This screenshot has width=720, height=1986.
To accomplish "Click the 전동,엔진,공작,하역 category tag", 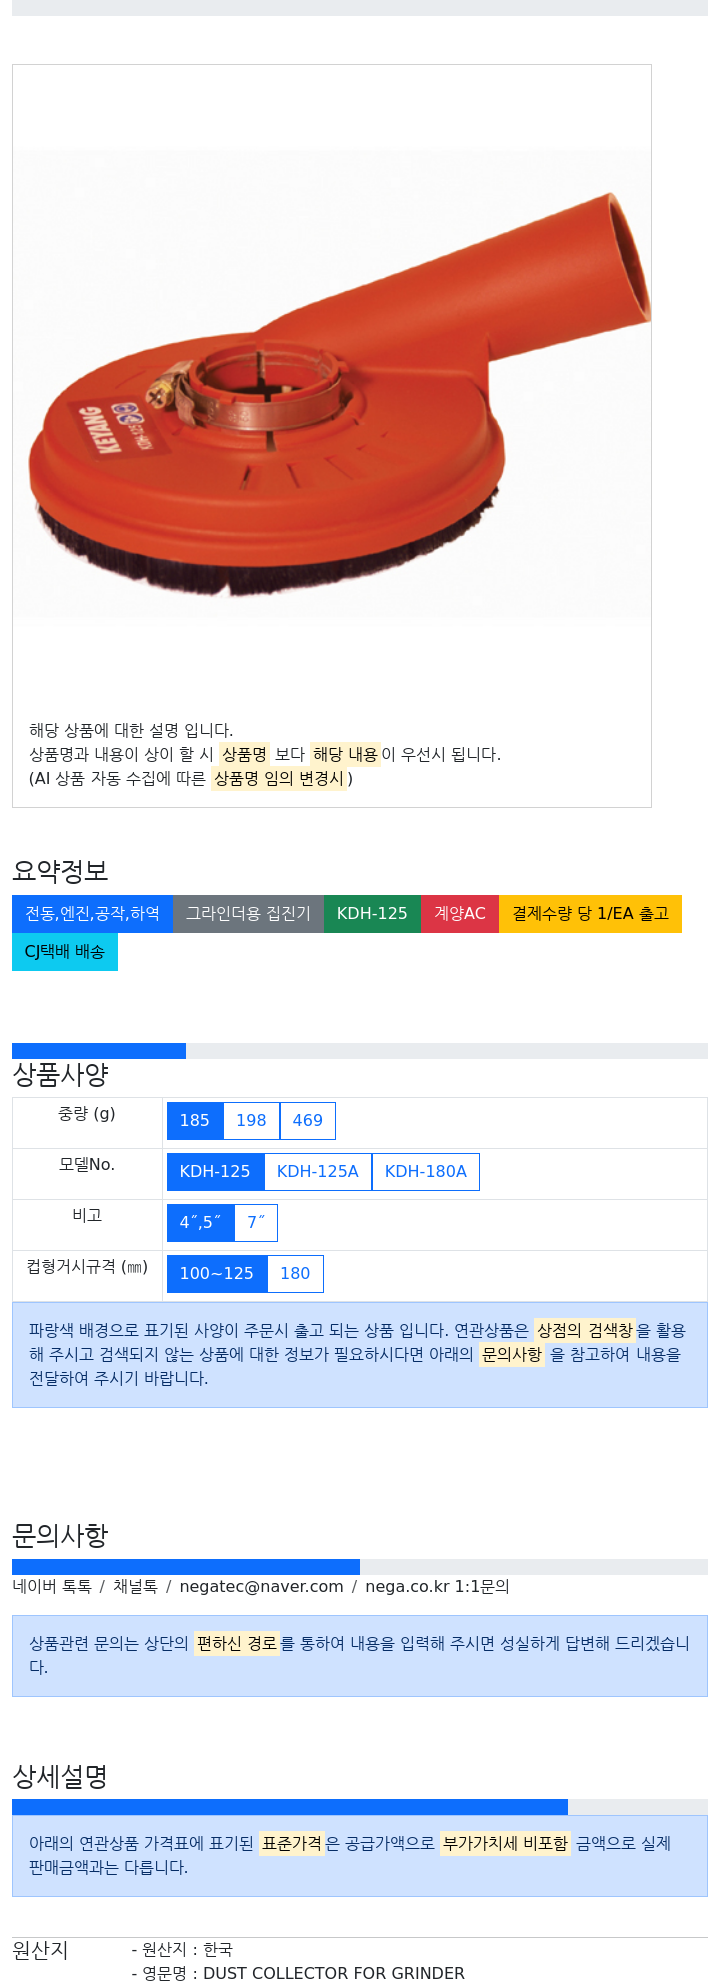I will 92,914.
